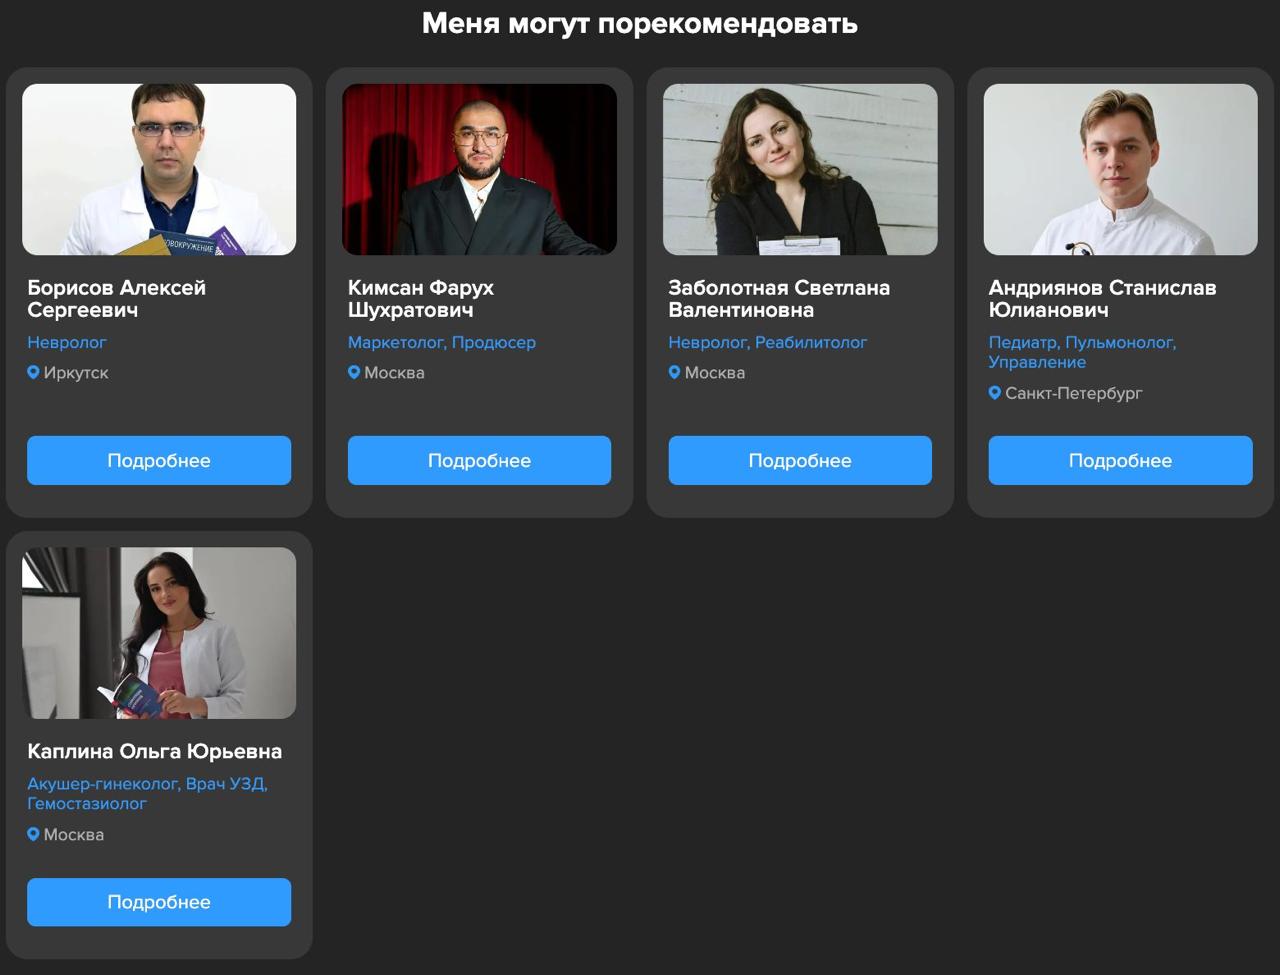The width and height of the screenshot is (1280, 975).
Task: Select the Невролог, Реабилитолог specialty link
Action: point(768,342)
